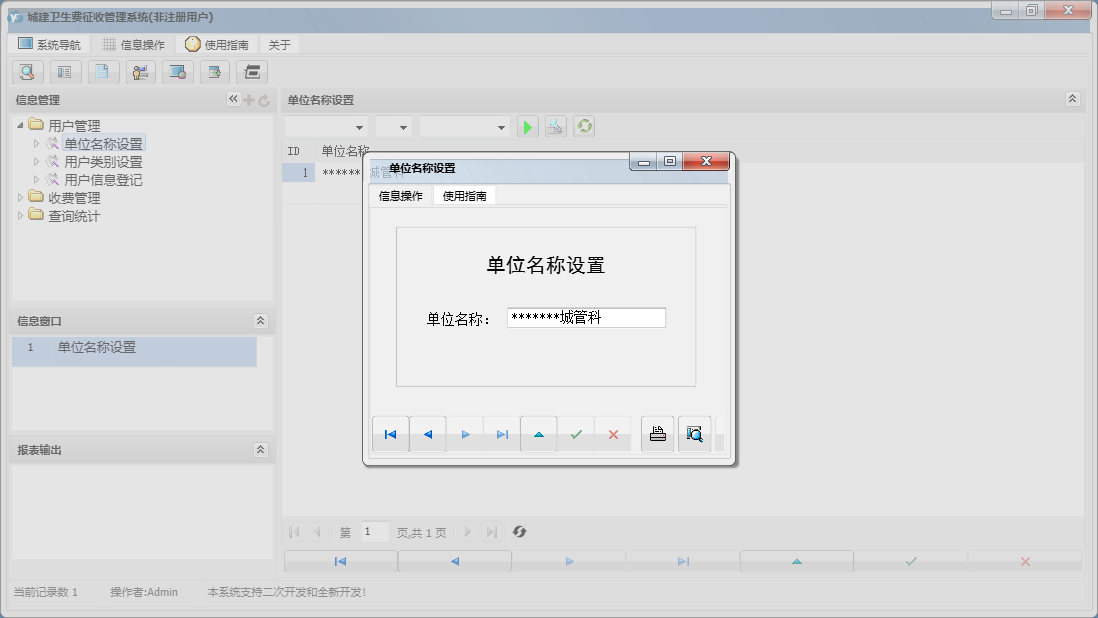This screenshot has height=618, width=1098.
Task: Select the search/preview tool in the toolbar
Action: pos(27,72)
